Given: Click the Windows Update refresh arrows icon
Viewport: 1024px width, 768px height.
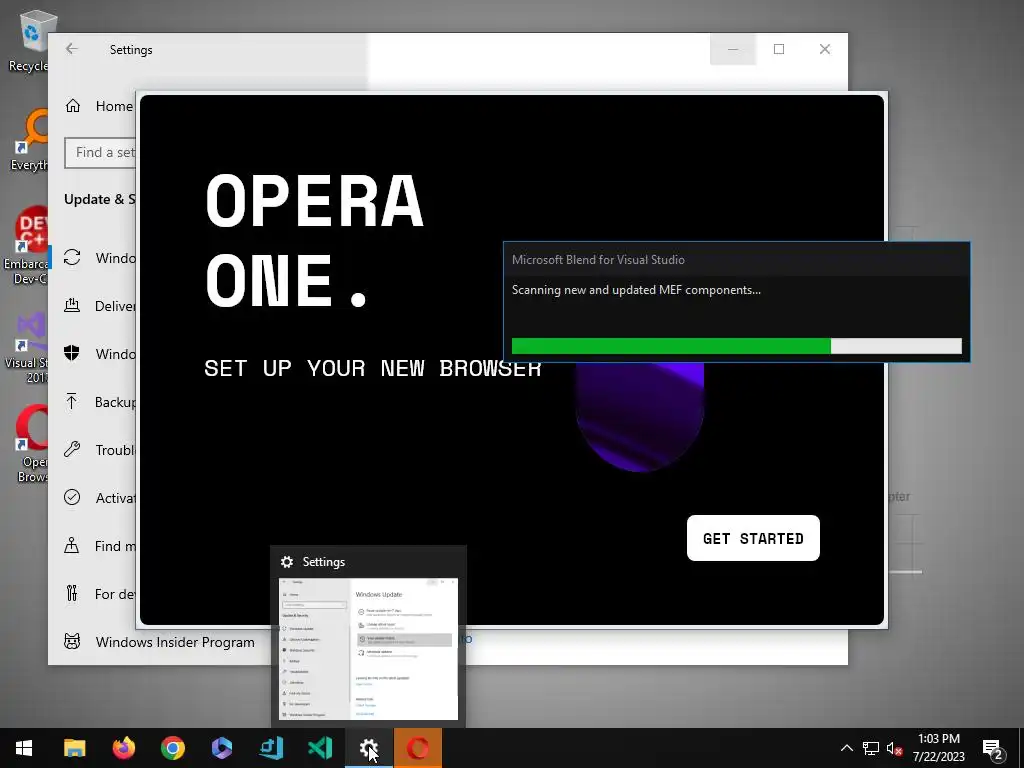Looking at the screenshot, I should point(72,257).
